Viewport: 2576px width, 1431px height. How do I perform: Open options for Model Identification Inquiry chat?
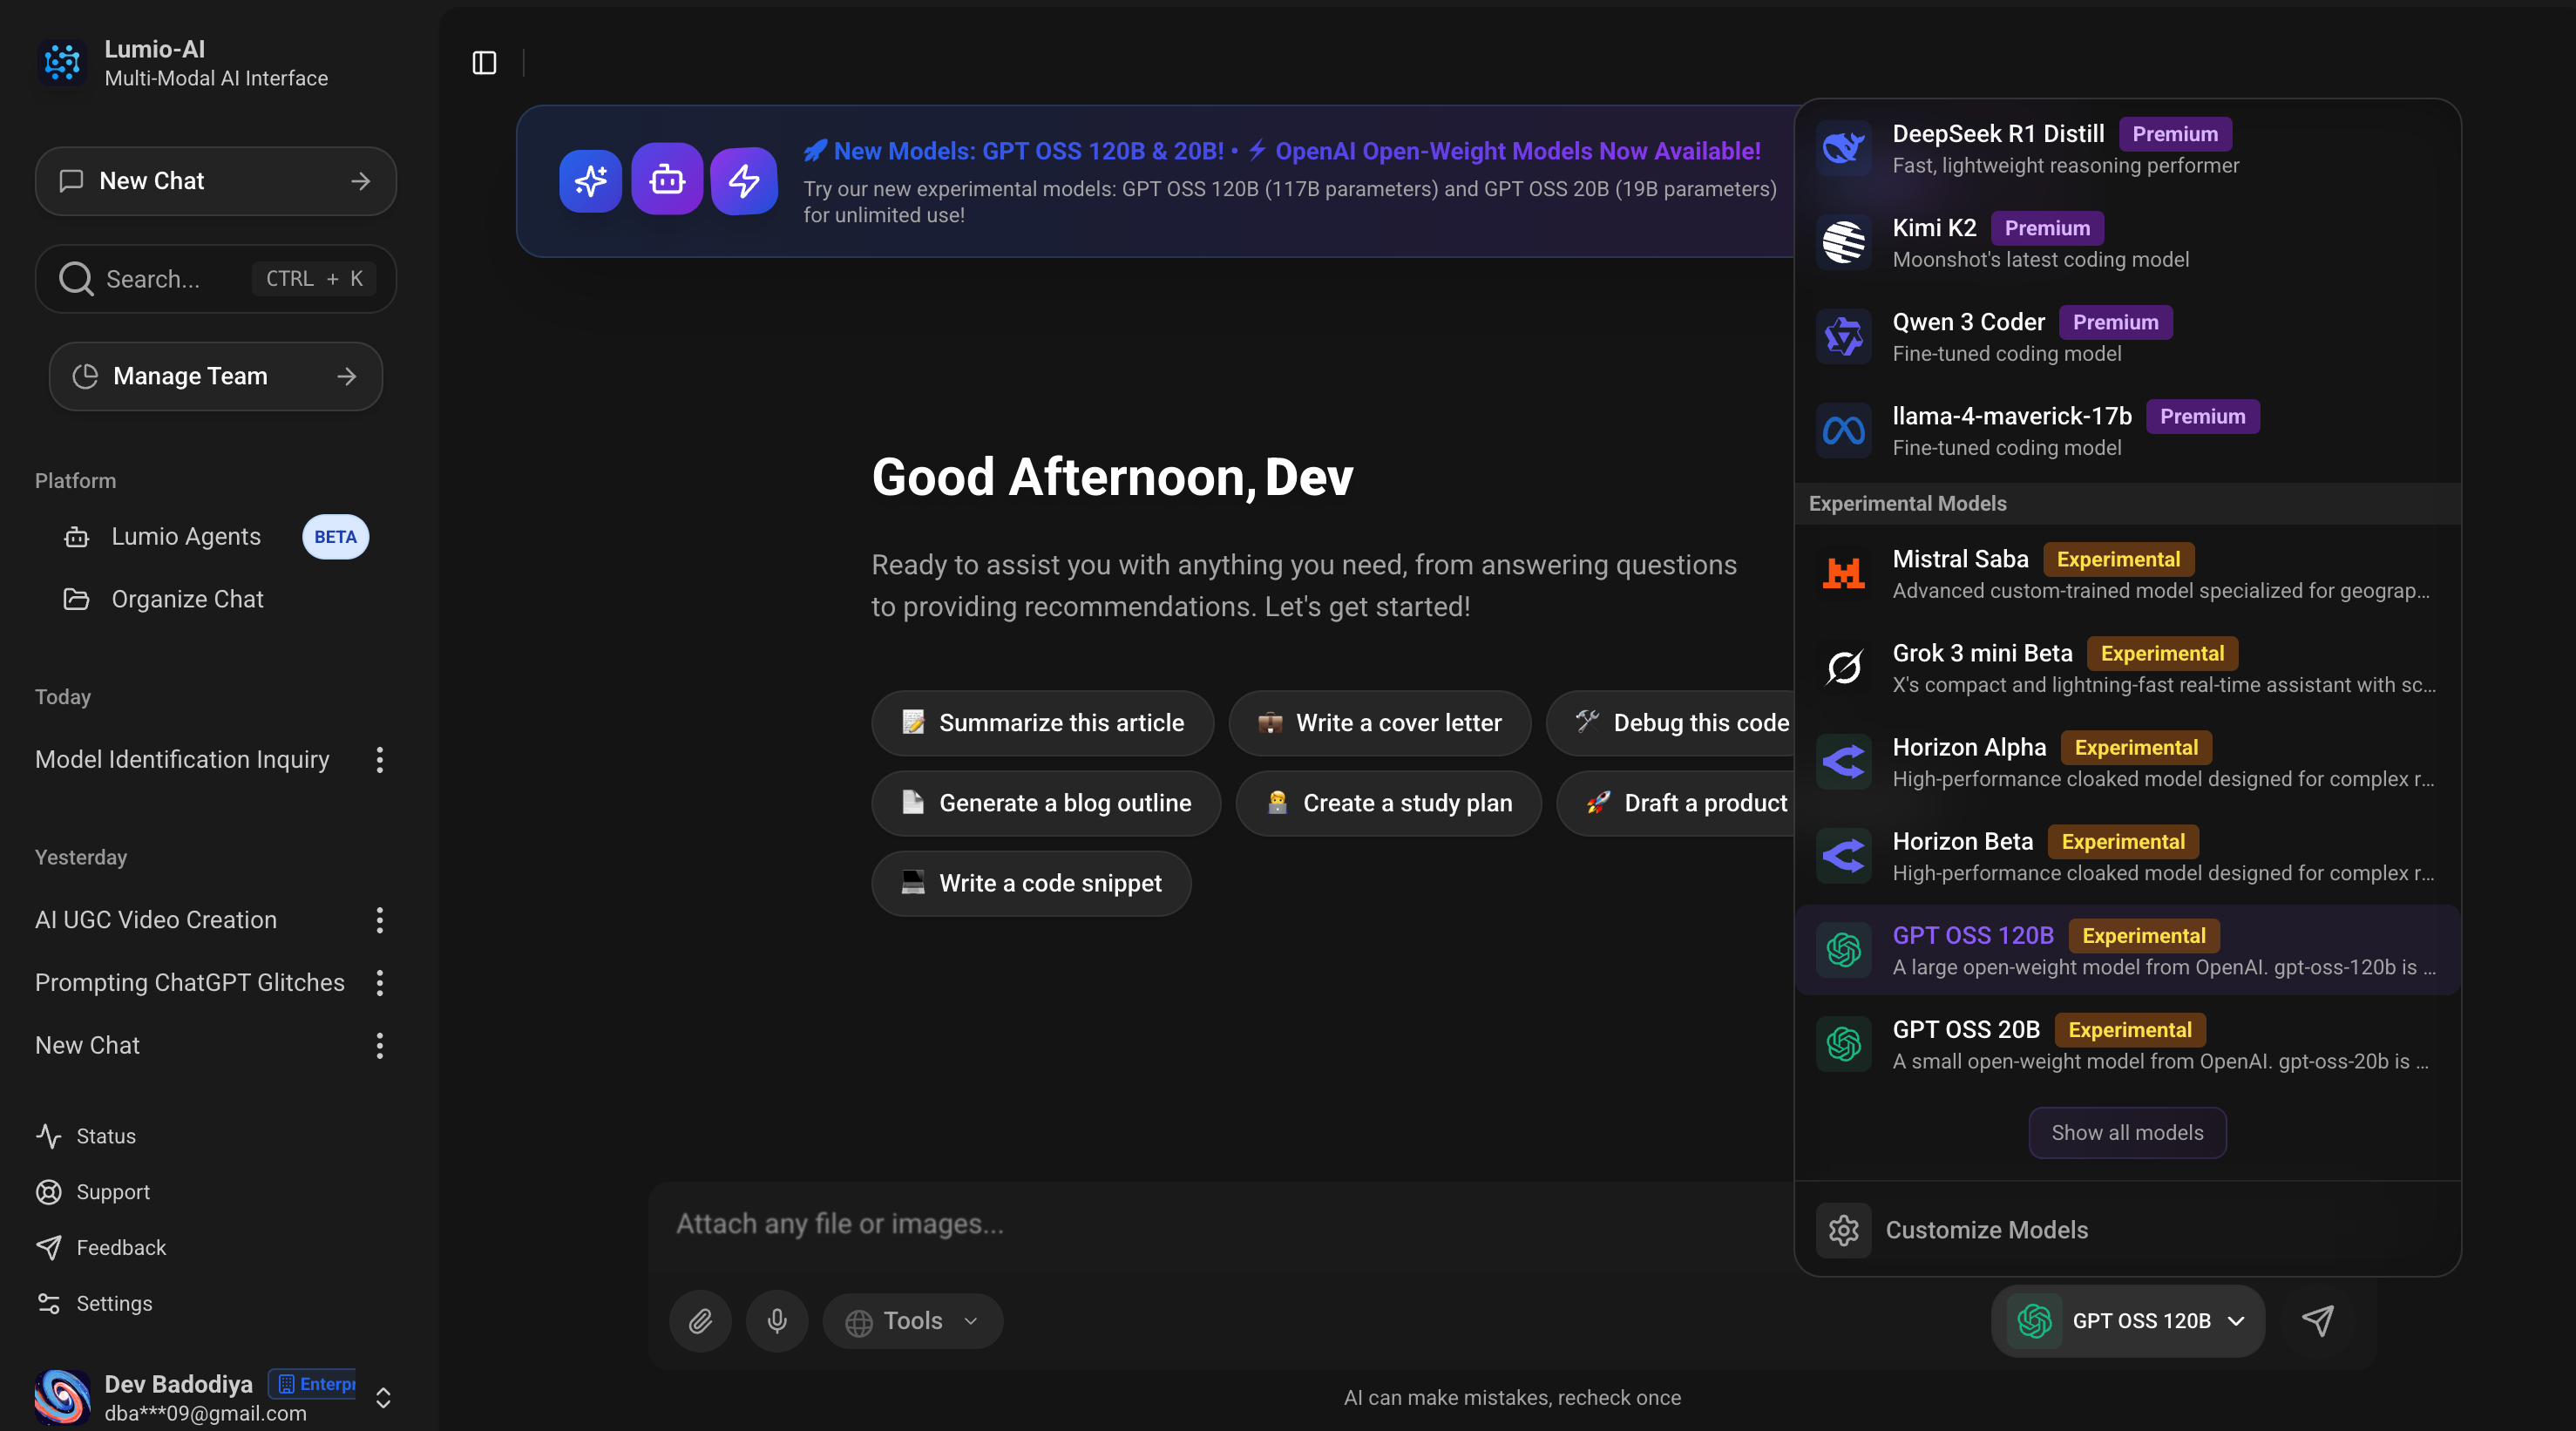(379, 760)
